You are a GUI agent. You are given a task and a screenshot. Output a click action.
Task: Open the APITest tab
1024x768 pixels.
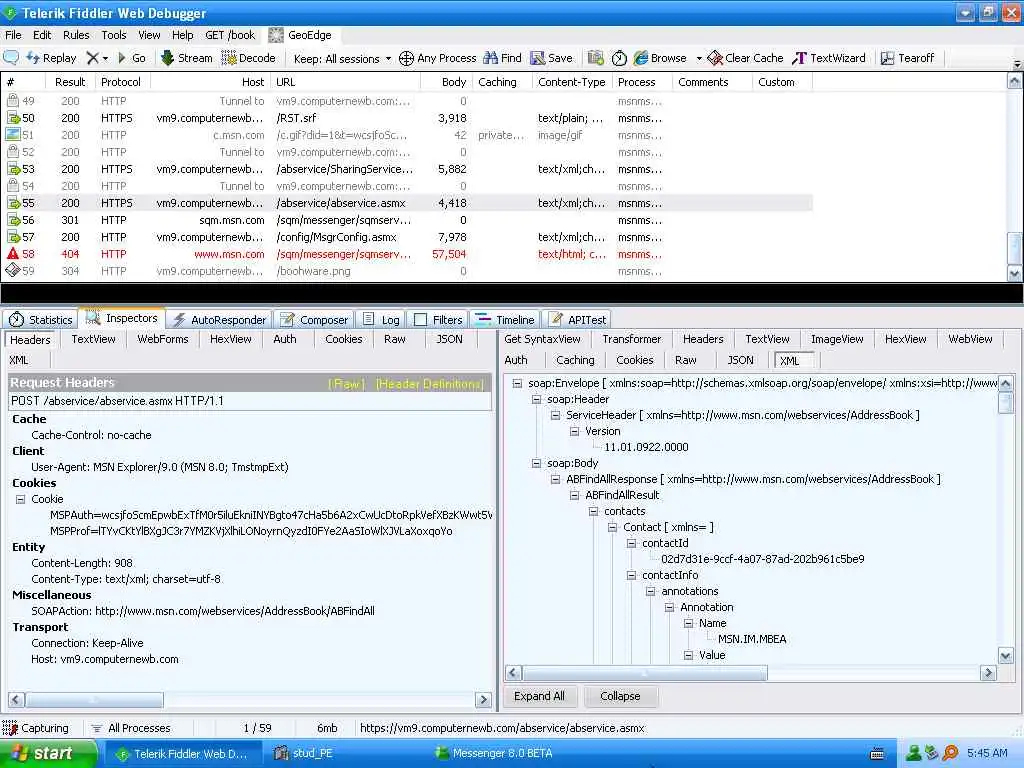click(577, 320)
